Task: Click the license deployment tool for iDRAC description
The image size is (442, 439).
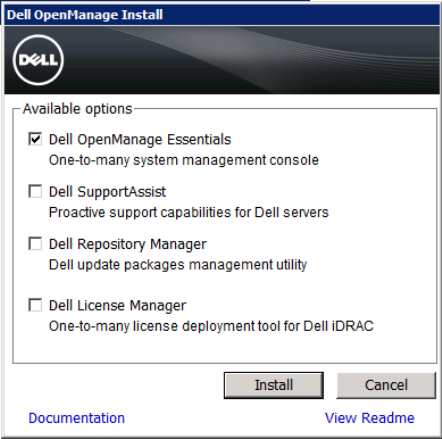Action: [211, 326]
